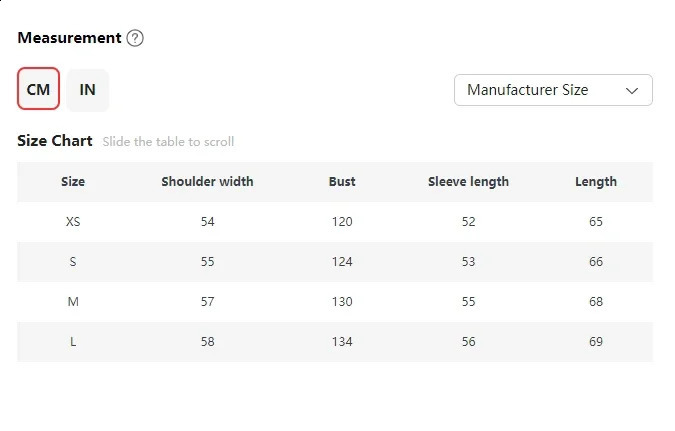Click the Length column header
The height and width of the screenshot is (431, 675).
tap(596, 182)
